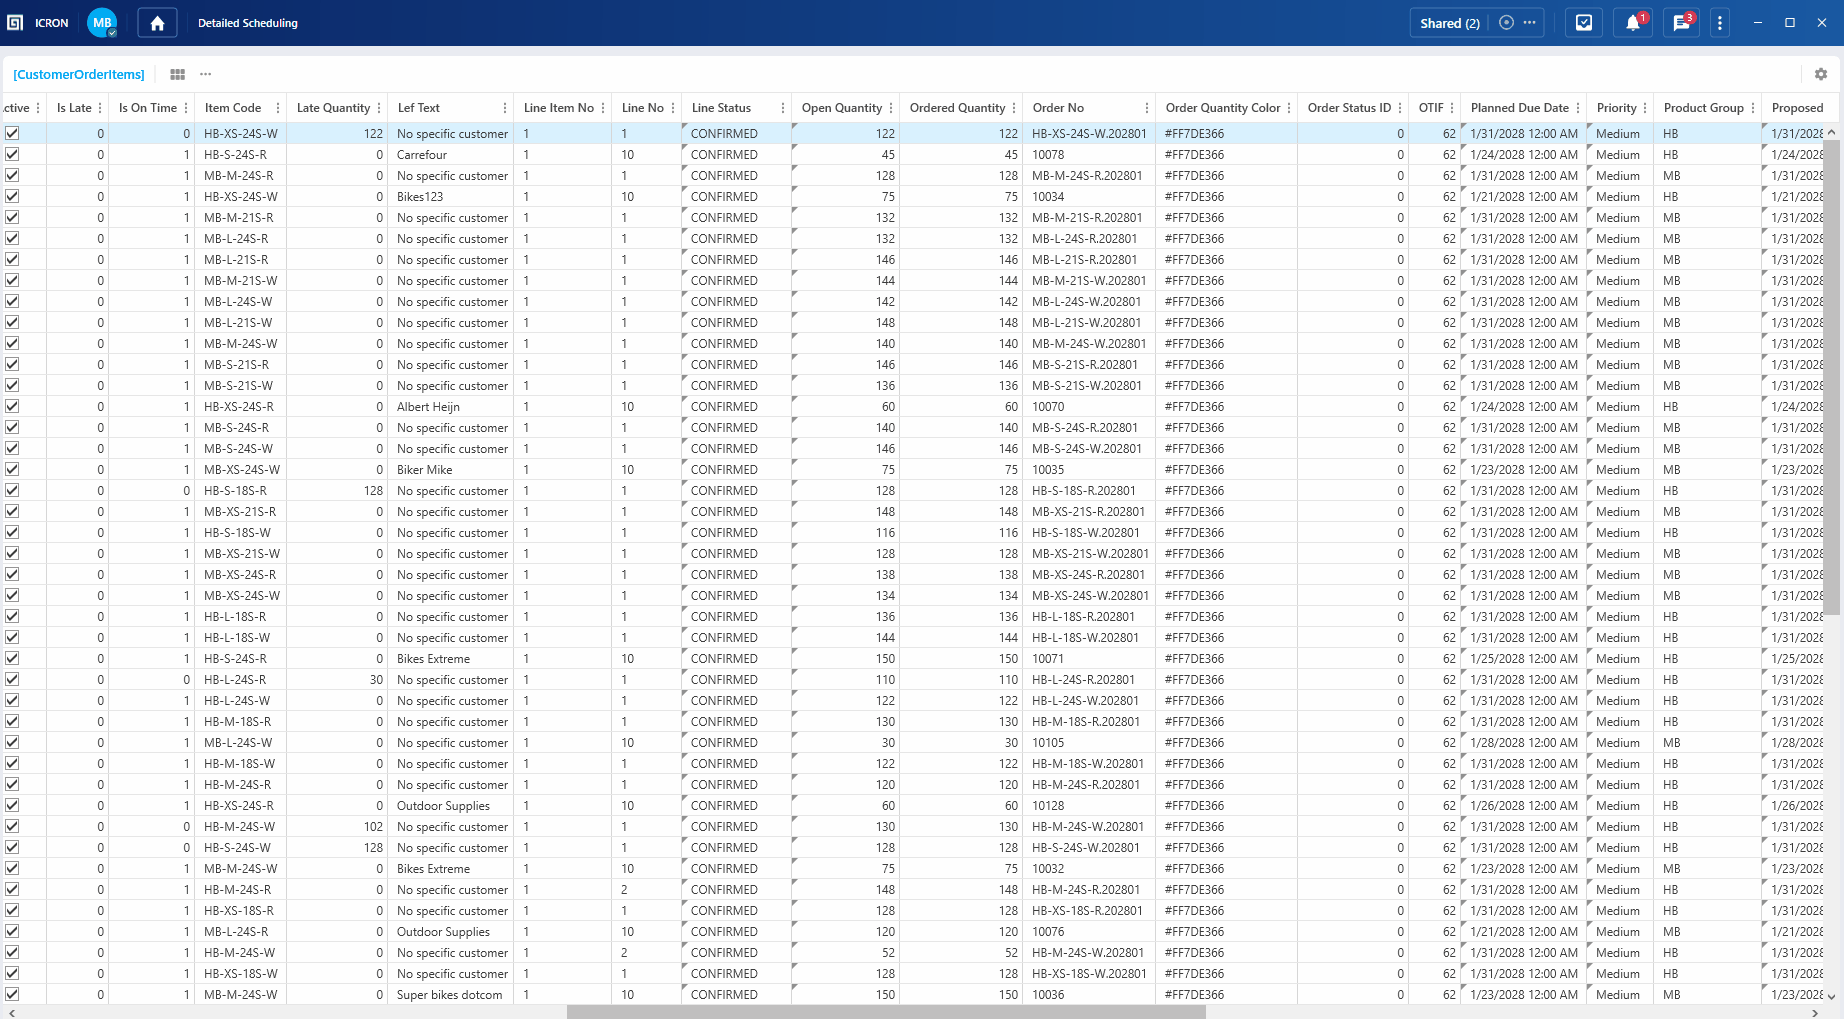Uncheck Active box for Carrefour row
Screen dimensions: 1844x1019
pyautogui.click(x=12, y=154)
